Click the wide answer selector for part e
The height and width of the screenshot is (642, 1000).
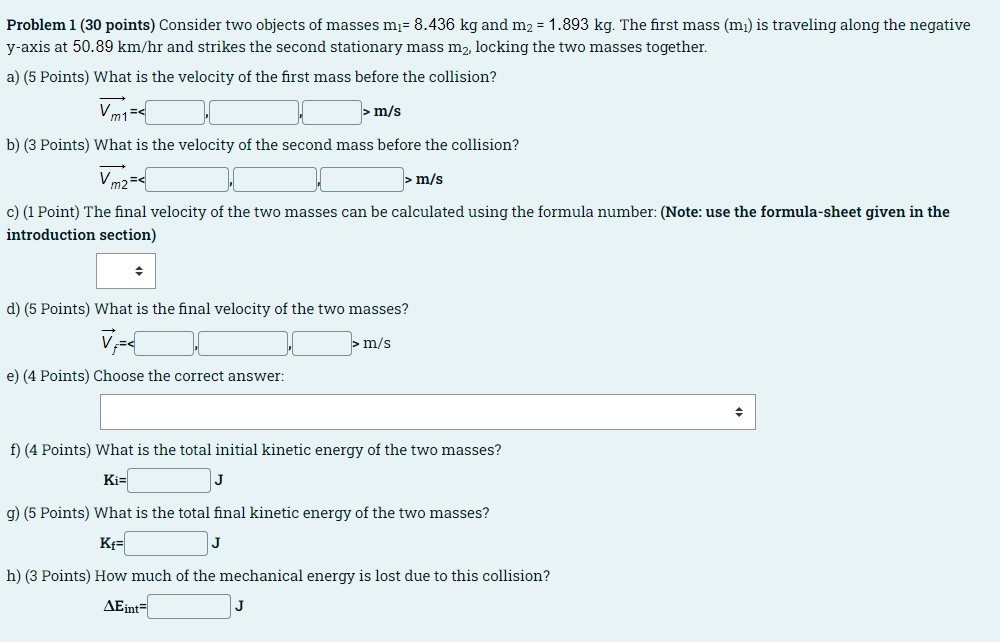[x=427, y=411]
